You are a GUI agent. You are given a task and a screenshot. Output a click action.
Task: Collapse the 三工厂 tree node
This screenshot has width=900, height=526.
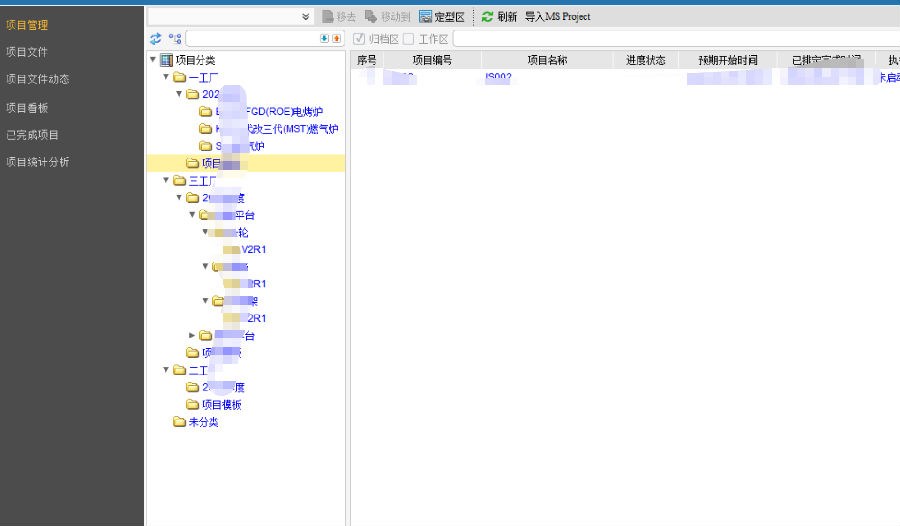[166, 180]
